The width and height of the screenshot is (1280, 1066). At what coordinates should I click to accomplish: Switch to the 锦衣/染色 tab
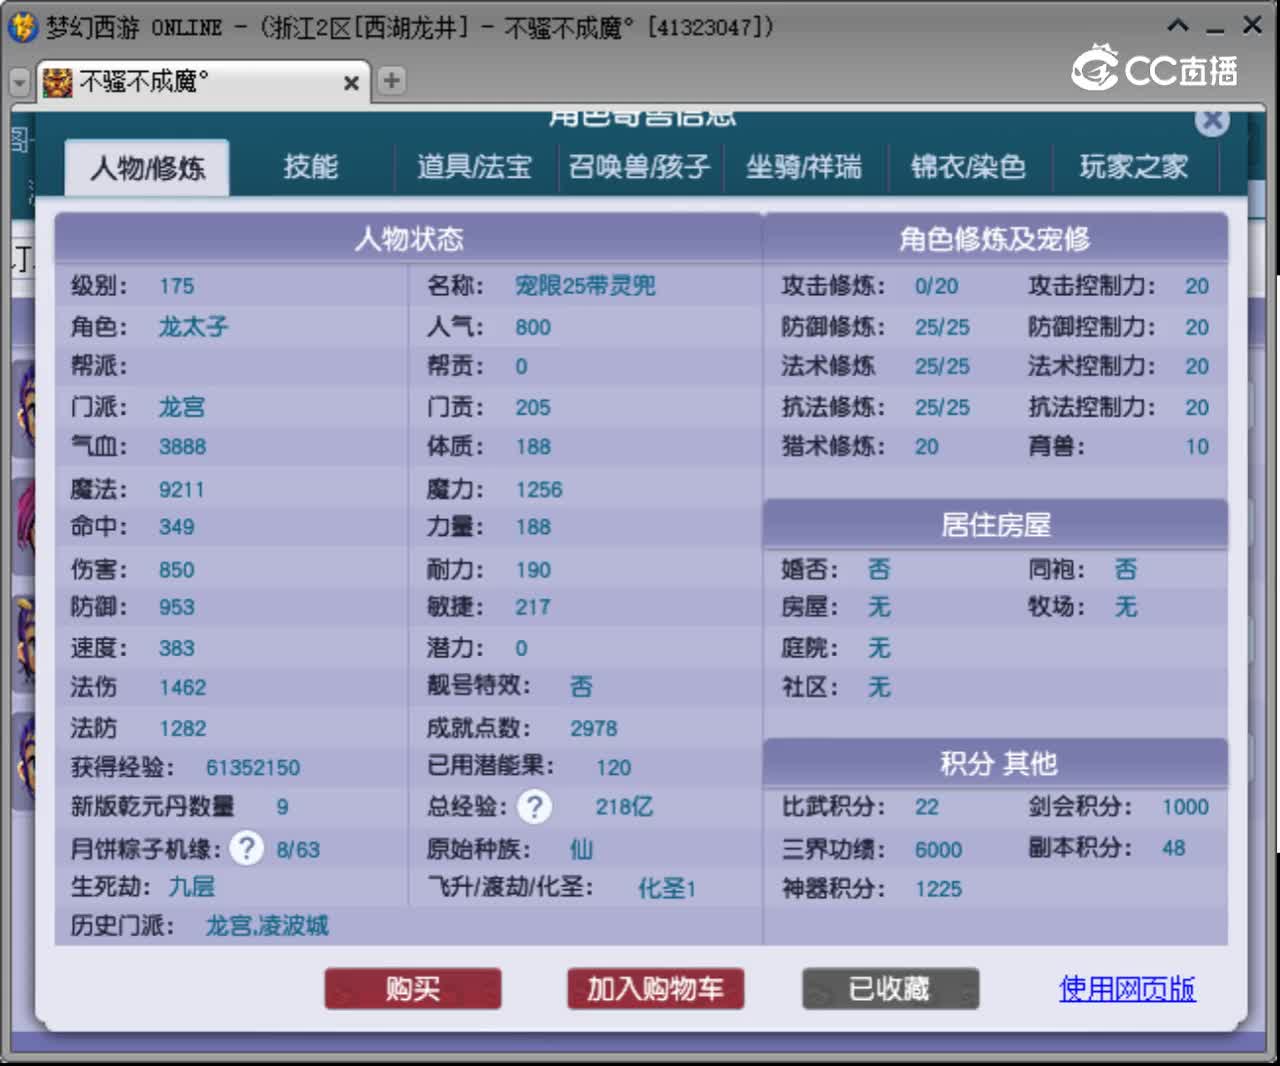[x=968, y=166]
